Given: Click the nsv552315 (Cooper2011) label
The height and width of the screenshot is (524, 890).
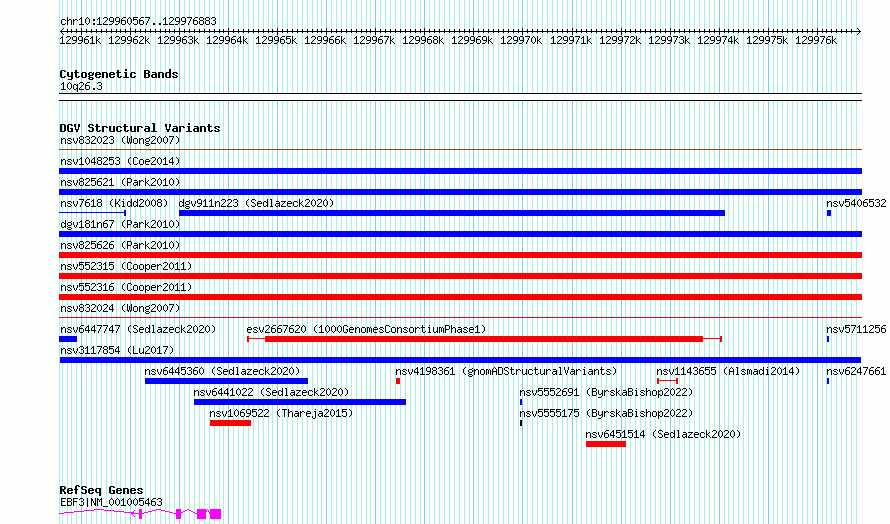Looking at the screenshot, I should point(126,266).
